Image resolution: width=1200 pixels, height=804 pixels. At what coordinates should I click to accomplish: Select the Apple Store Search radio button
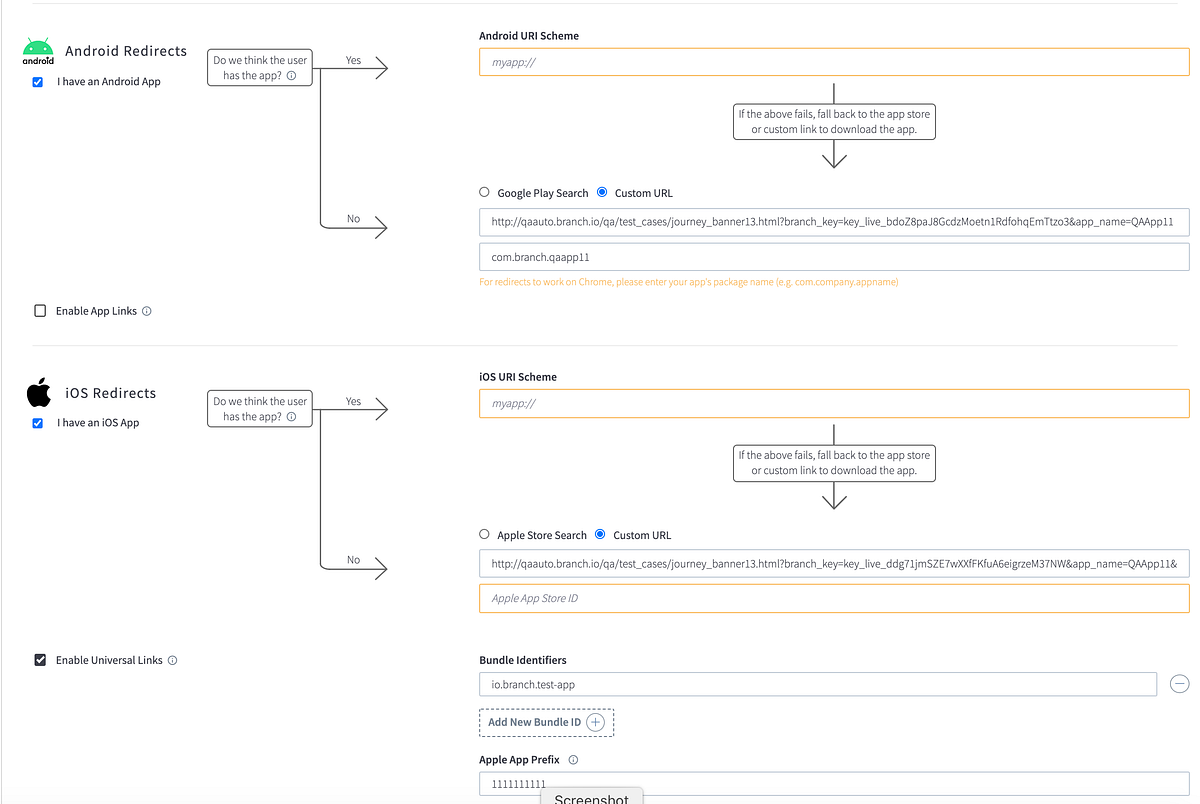point(484,534)
